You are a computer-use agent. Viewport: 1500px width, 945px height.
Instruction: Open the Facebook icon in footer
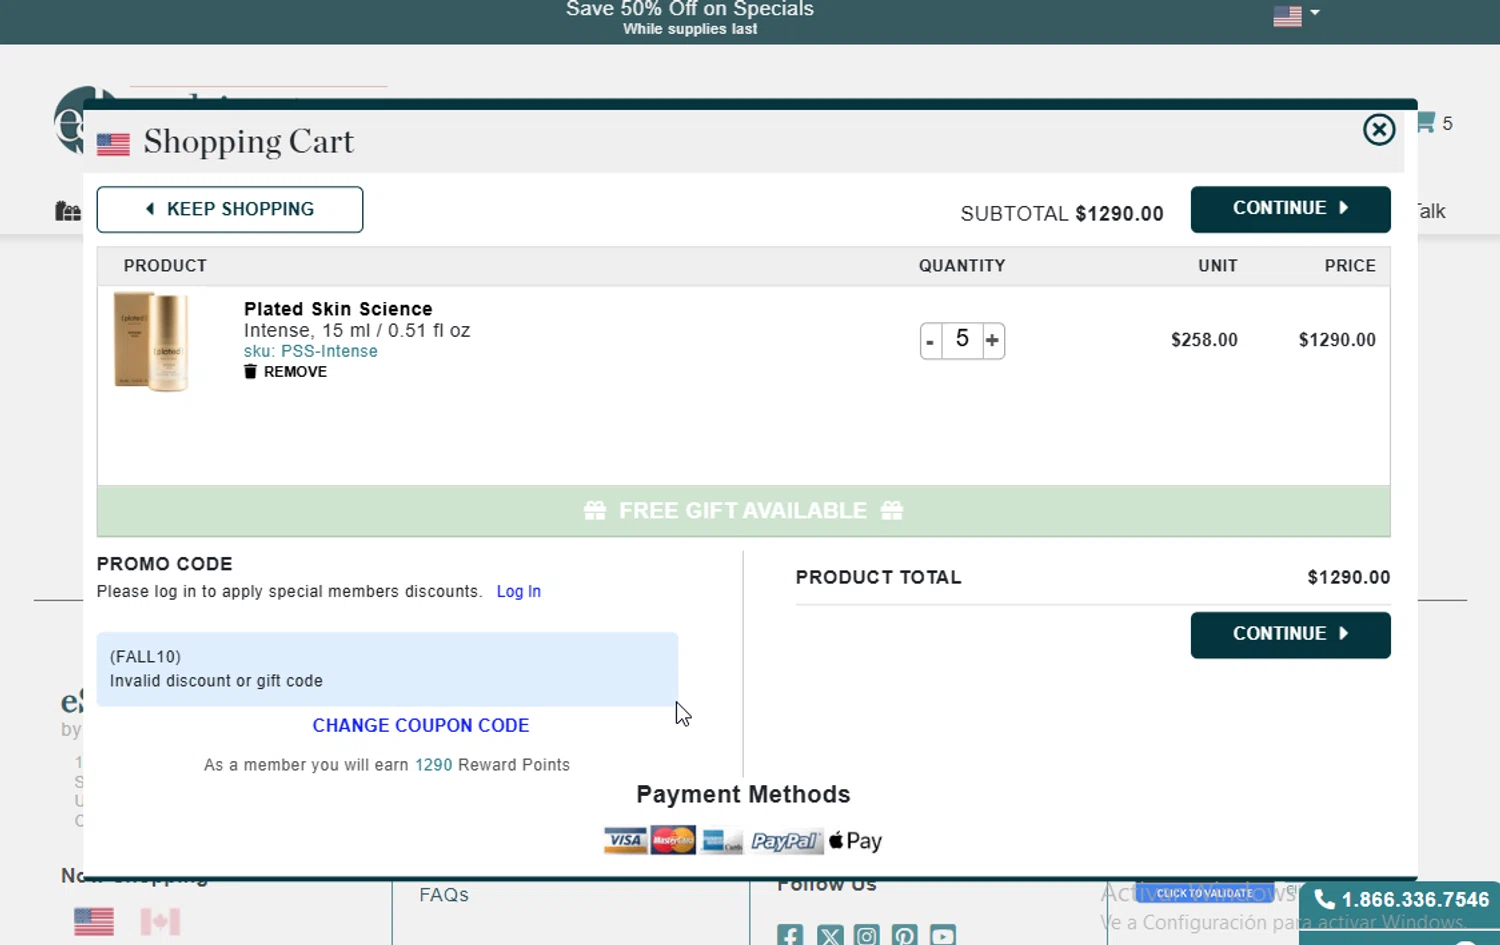790,936
